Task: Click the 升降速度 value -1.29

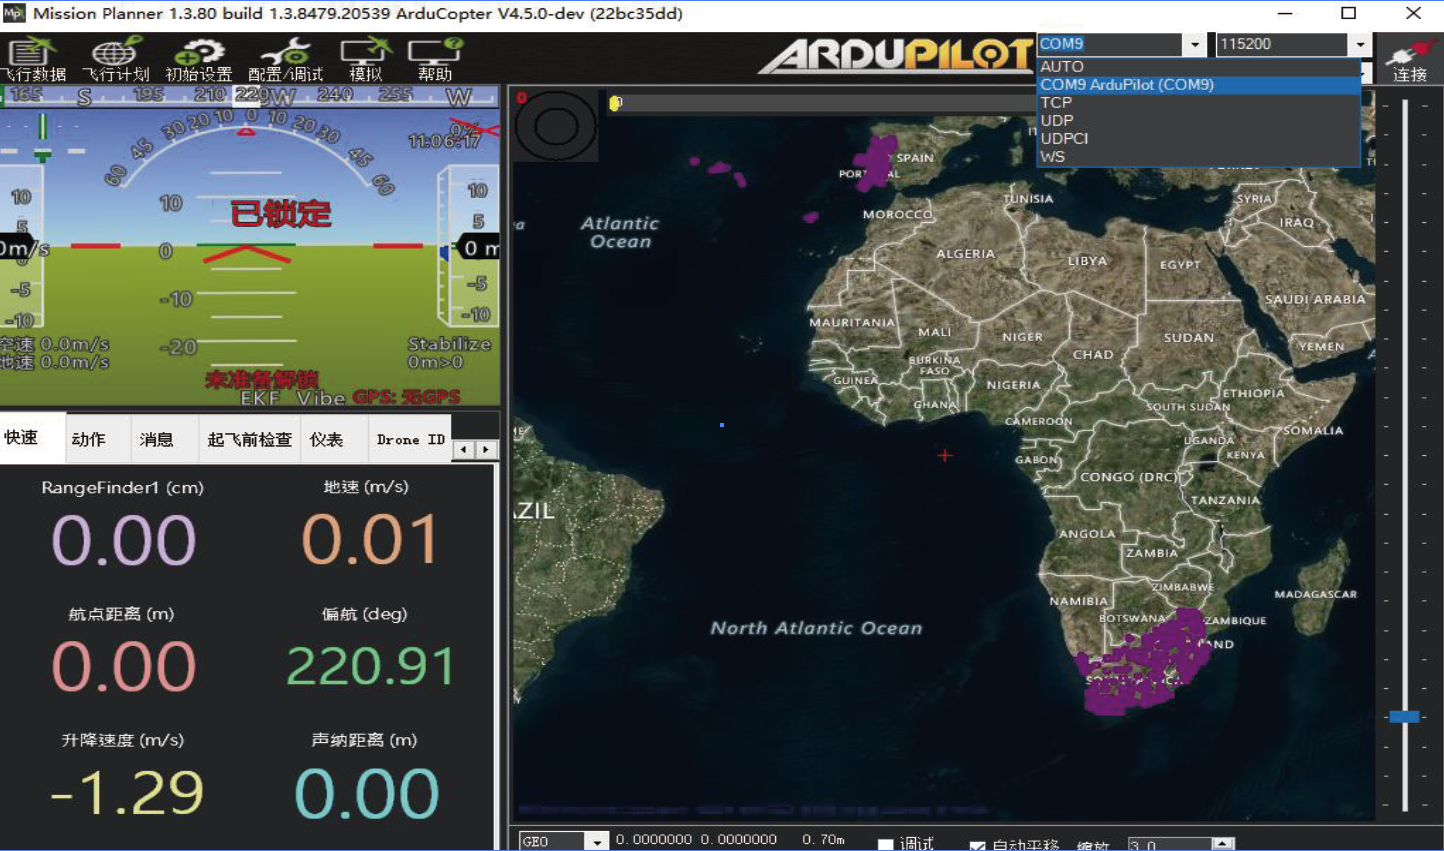Action: click(127, 793)
